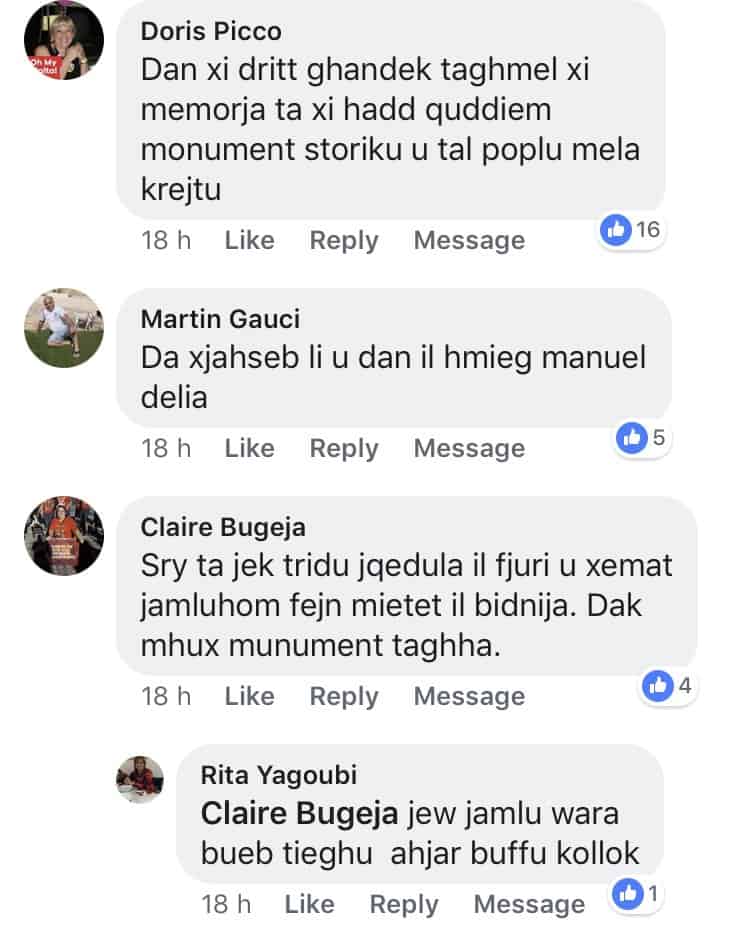View the like reaction on Martin Gauci's comment
The height and width of the screenshot is (936, 750).
tap(642, 438)
